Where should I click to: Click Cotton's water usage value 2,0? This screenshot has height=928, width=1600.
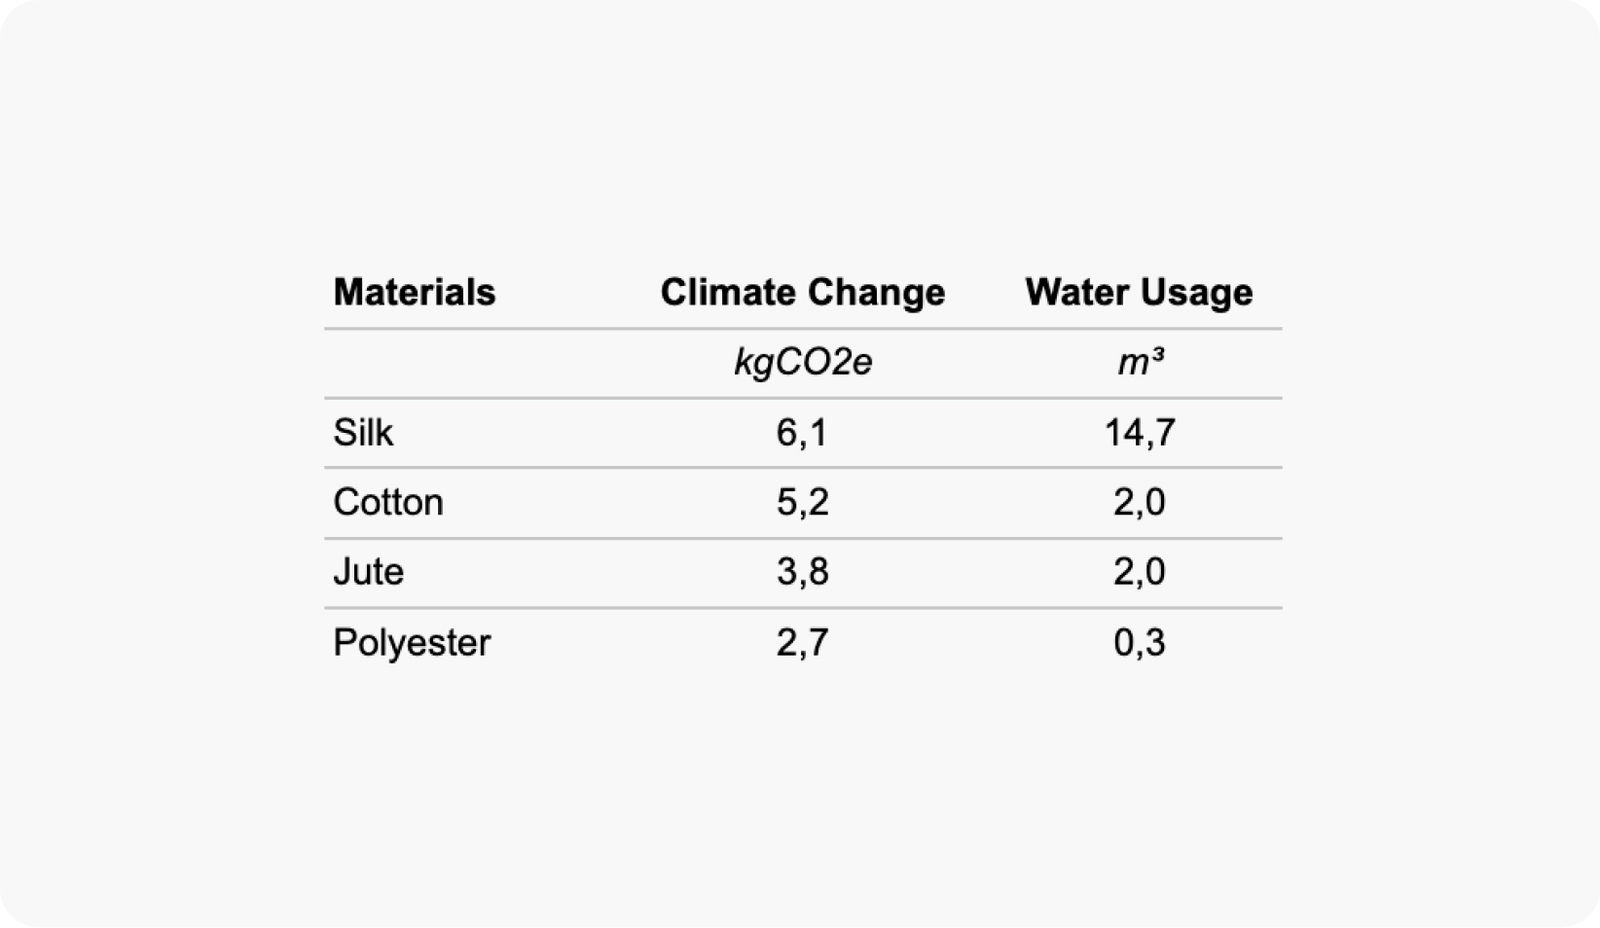click(1139, 502)
